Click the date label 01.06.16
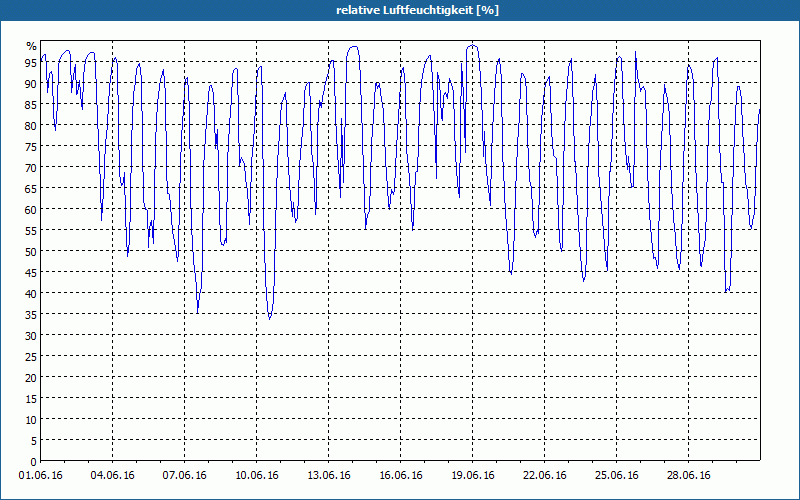The image size is (800, 500). (41, 475)
